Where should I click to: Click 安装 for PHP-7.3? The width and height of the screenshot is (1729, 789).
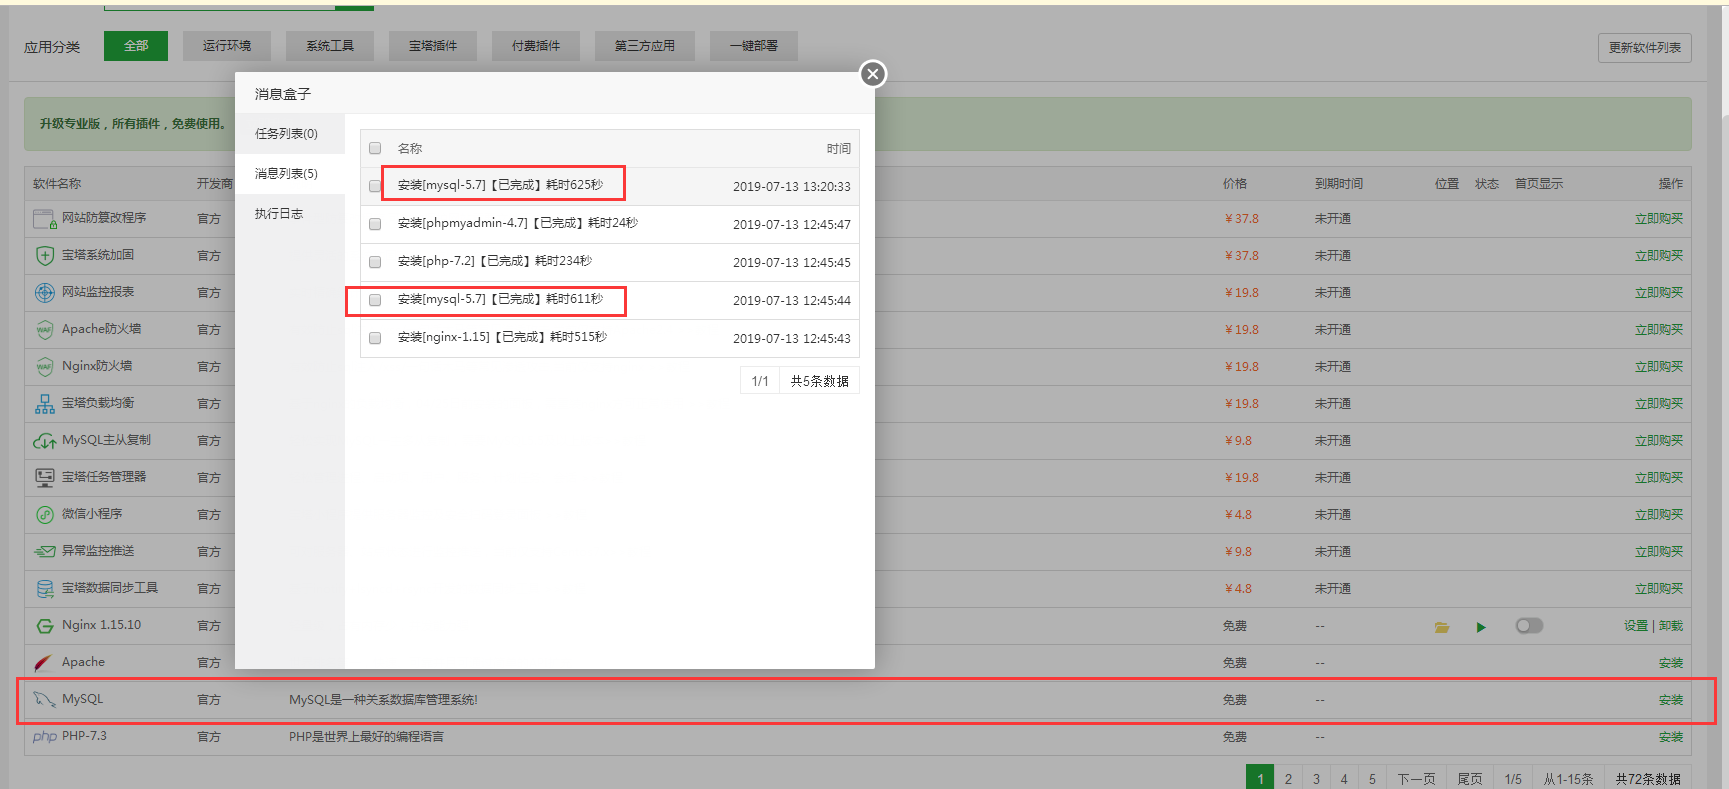[1671, 737]
